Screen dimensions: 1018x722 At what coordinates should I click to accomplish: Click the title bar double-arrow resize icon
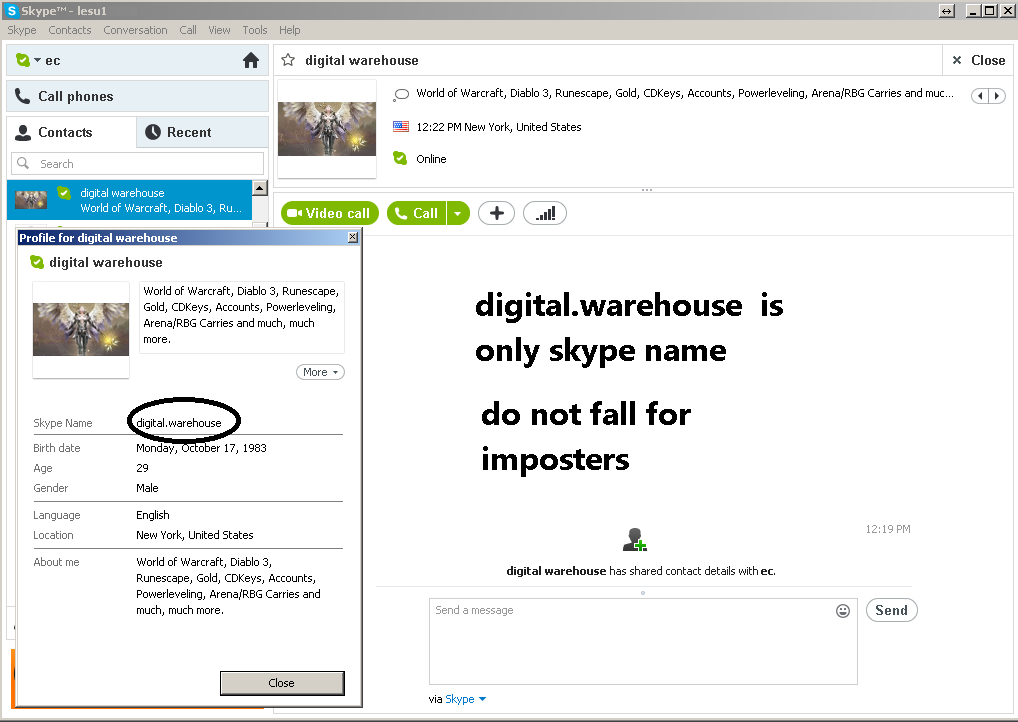point(947,11)
